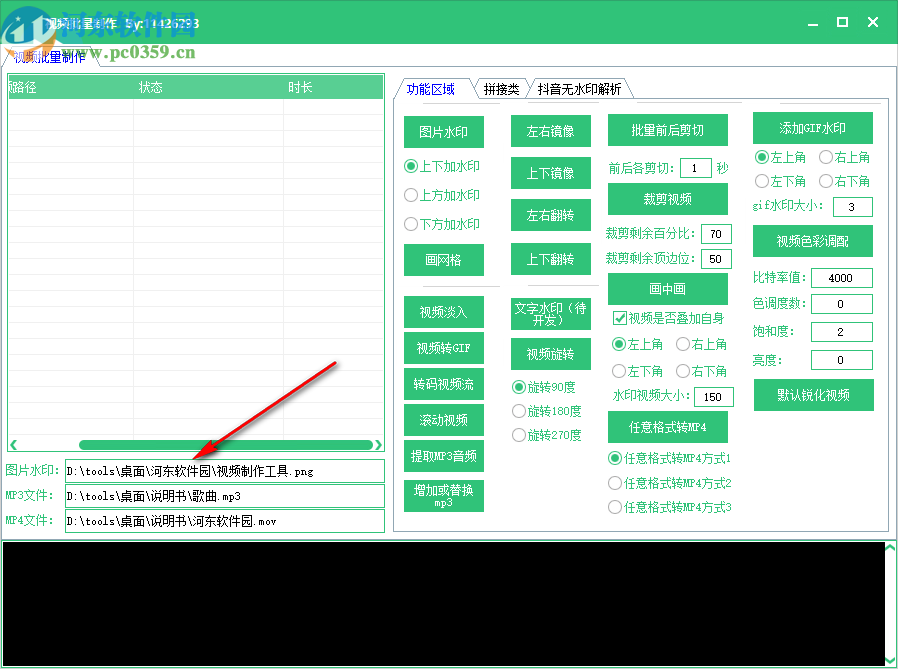898x669 pixels.
Task: Click the 状态 column header
Action: click(x=208, y=87)
